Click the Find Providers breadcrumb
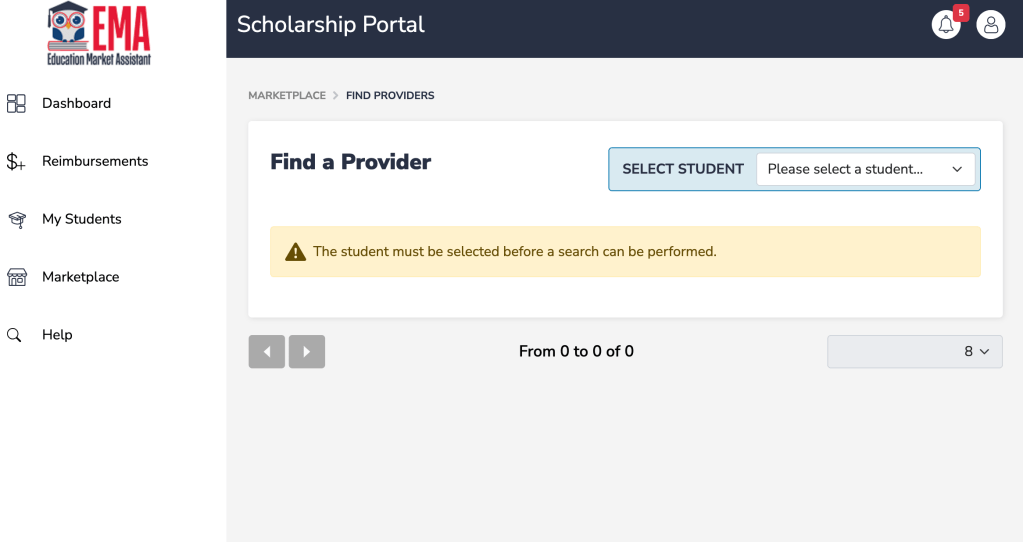The height and width of the screenshot is (542, 1023). tap(390, 96)
